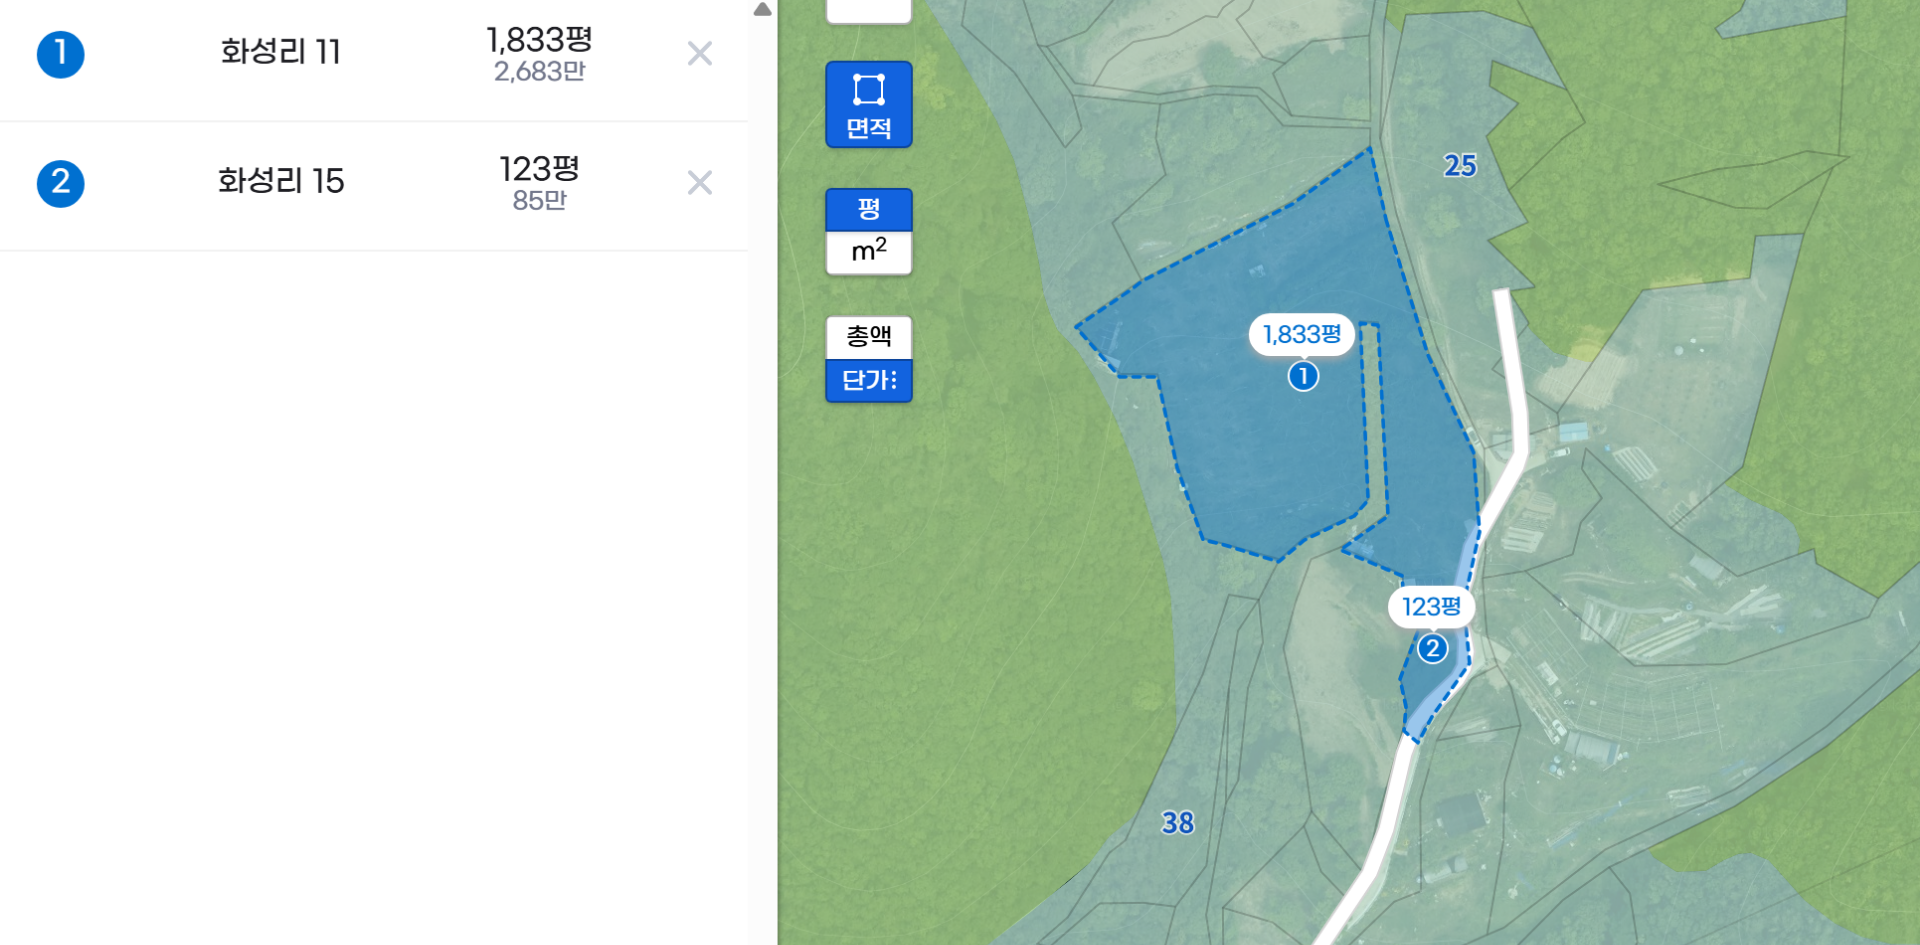This screenshot has width=1920, height=945.
Task: Remove 화성리 15 parcel entry
Action: [x=700, y=182]
